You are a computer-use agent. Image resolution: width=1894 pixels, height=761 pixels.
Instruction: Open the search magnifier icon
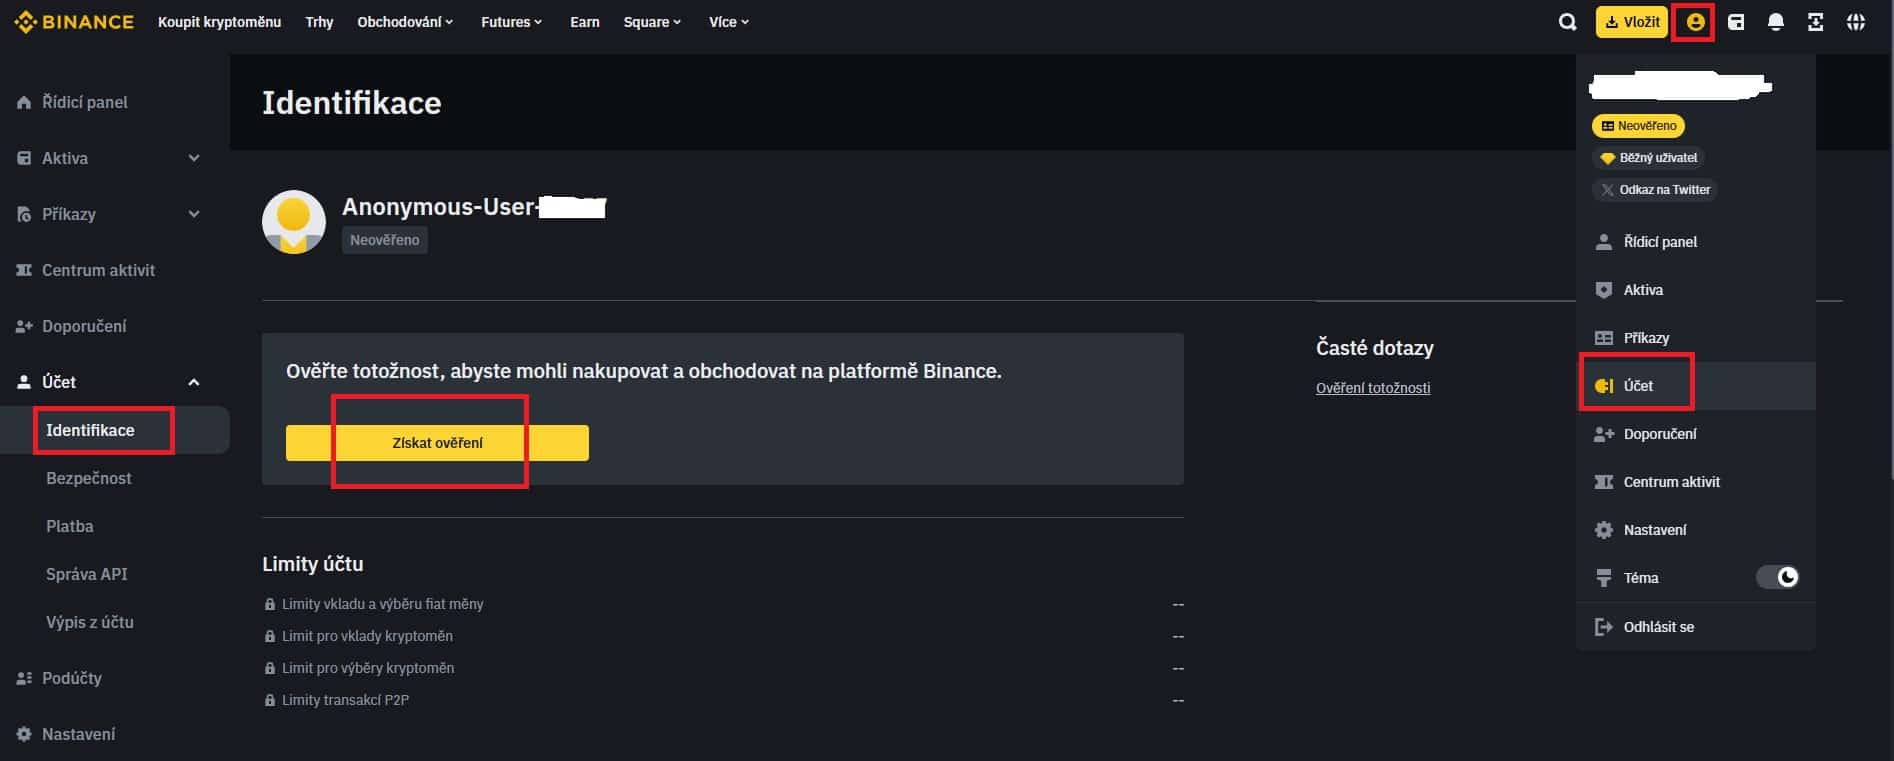(x=1567, y=22)
